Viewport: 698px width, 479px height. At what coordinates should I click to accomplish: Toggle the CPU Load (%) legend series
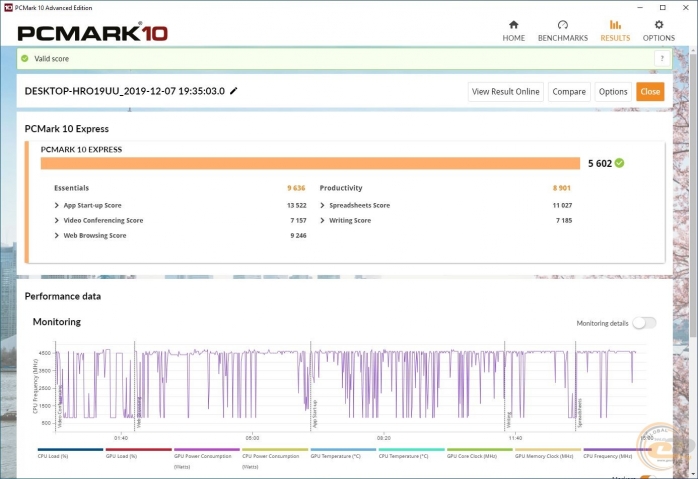point(70,453)
